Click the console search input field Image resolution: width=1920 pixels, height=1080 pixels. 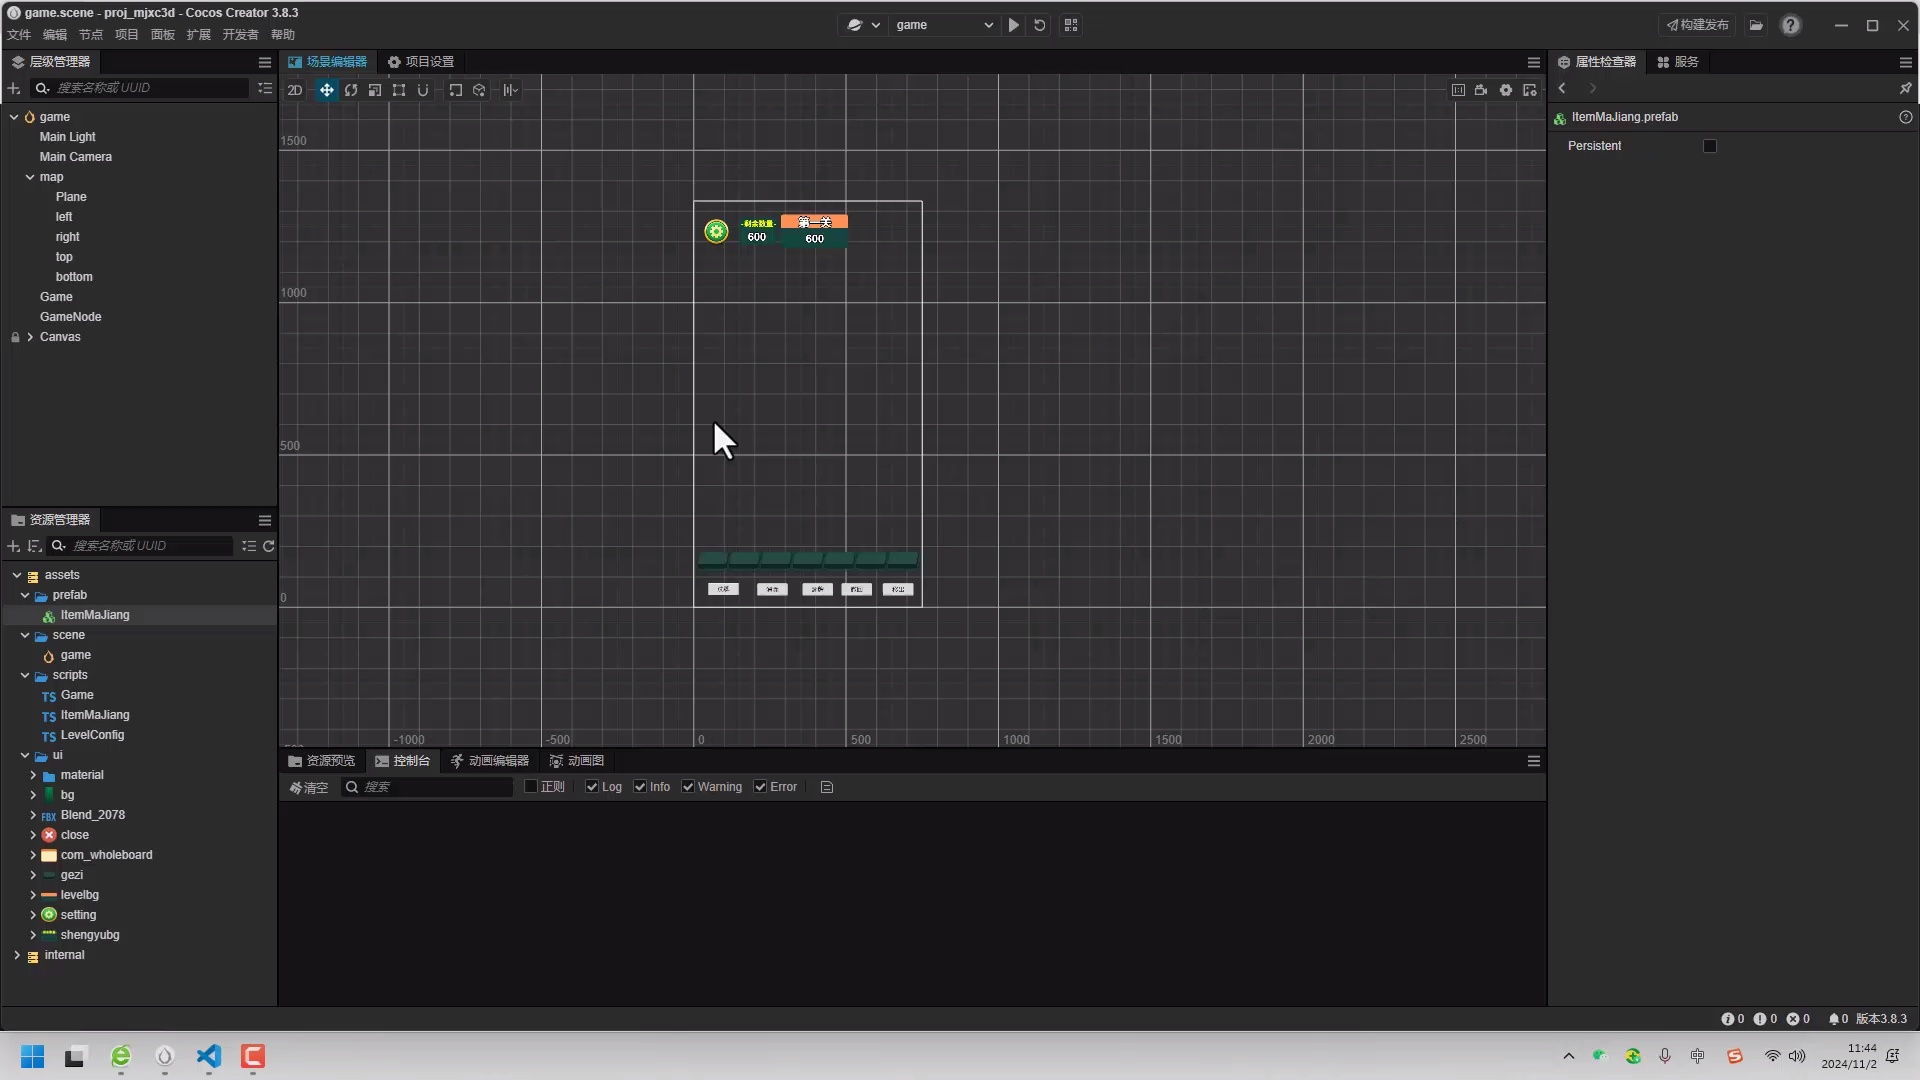tap(430, 787)
